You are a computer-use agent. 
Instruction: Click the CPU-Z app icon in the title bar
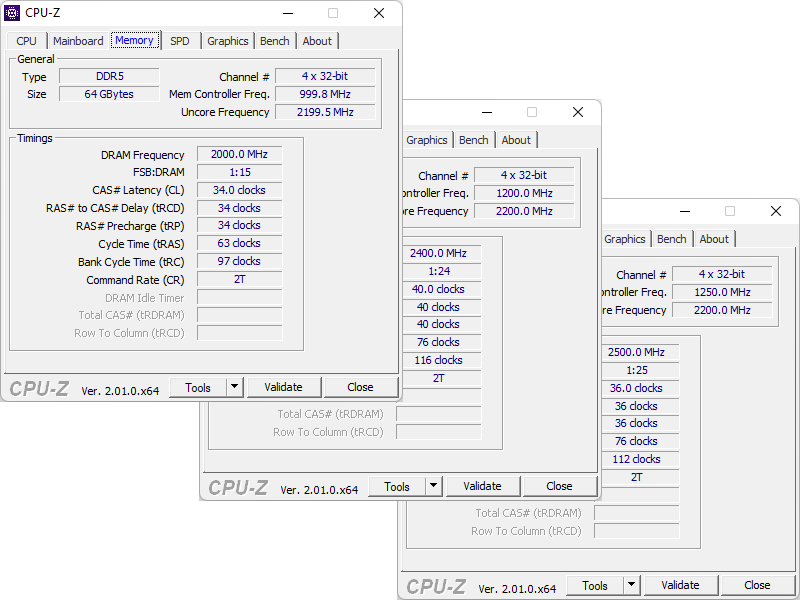pyautogui.click(x=13, y=13)
